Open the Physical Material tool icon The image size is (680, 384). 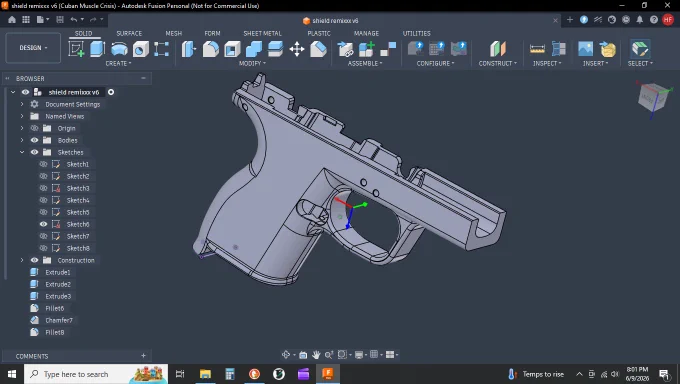pos(318,49)
